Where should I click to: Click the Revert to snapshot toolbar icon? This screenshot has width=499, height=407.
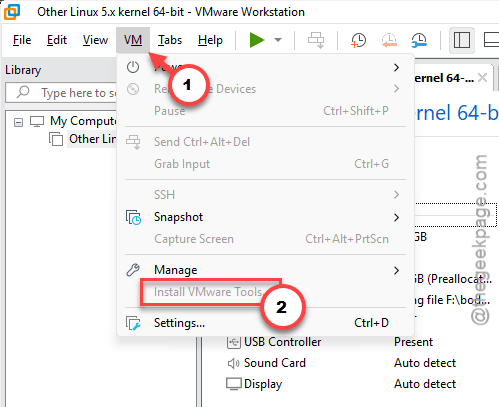389,40
